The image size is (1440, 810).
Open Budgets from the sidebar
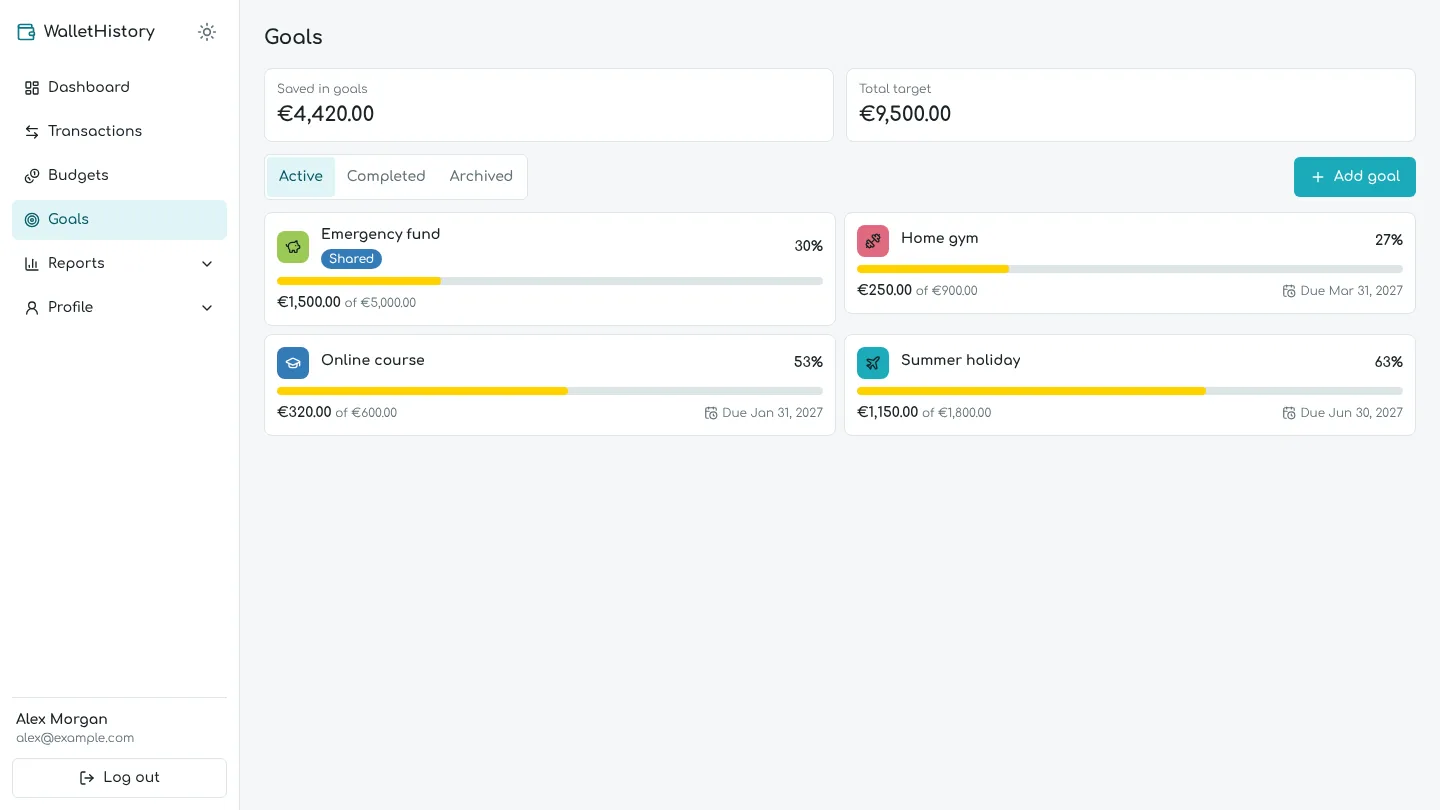point(119,176)
